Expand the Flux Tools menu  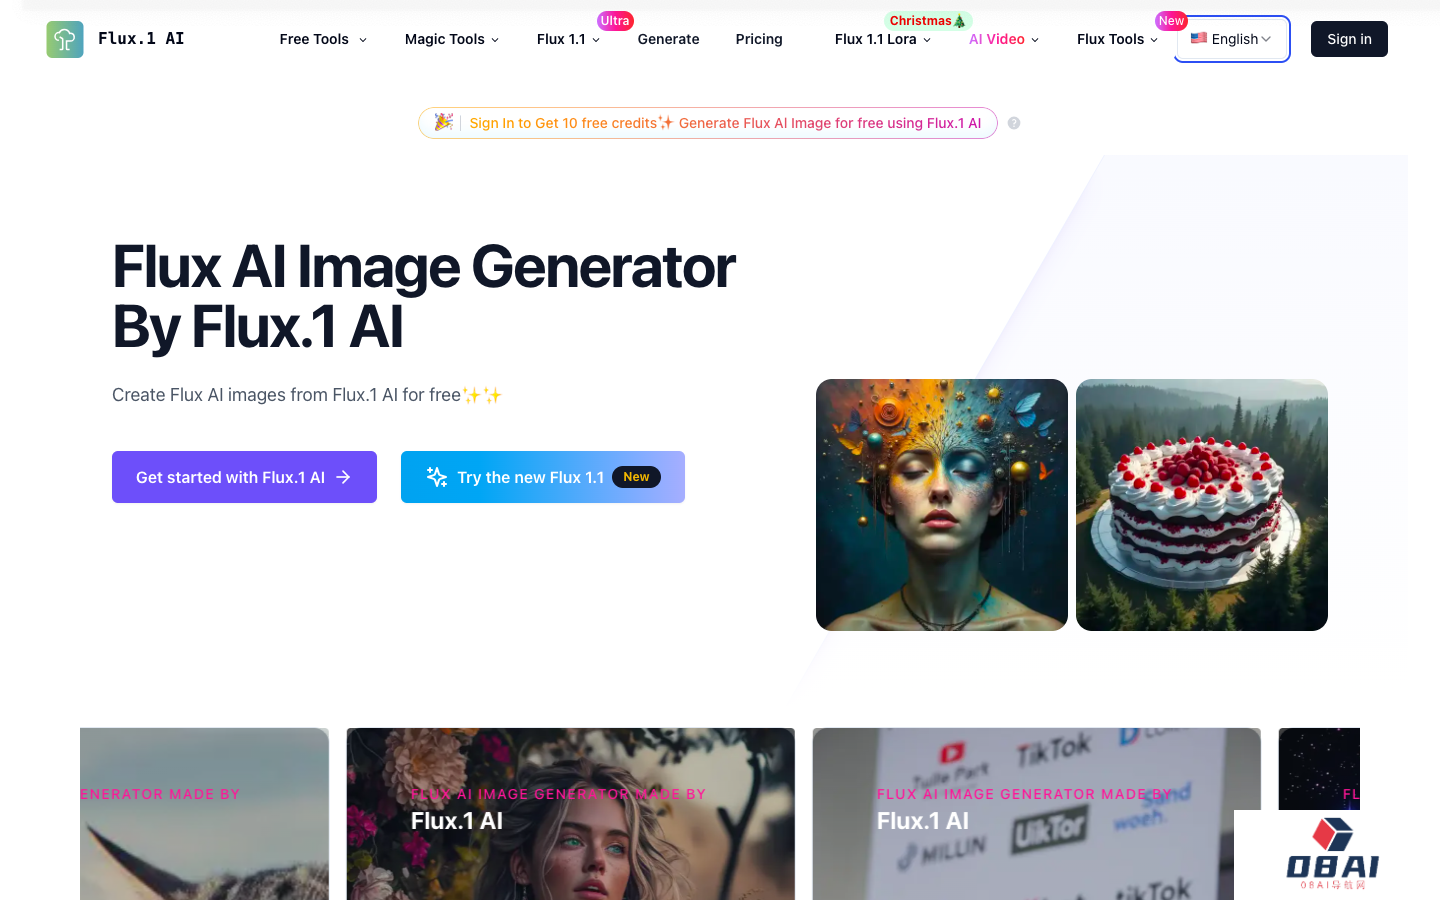pyautogui.click(x=1117, y=39)
